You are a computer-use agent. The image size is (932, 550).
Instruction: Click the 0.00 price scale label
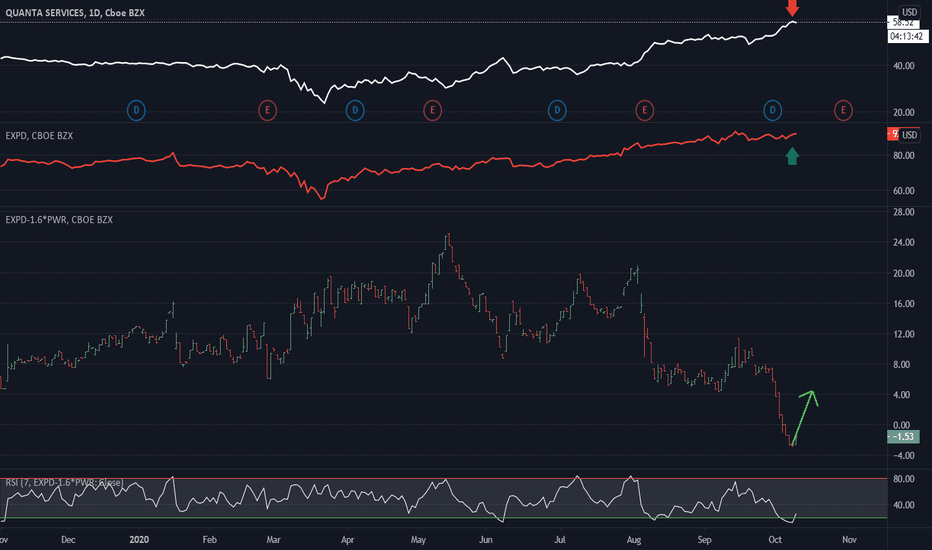[902, 425]
